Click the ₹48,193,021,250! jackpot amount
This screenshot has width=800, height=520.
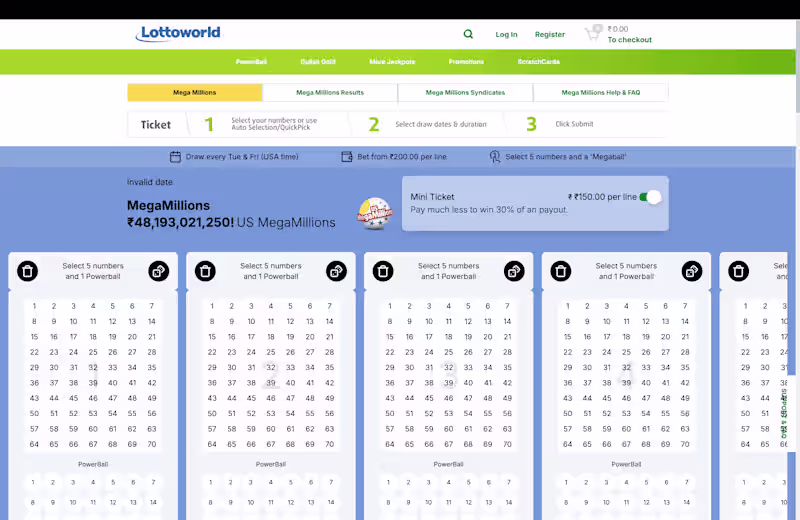coord(181,222)
